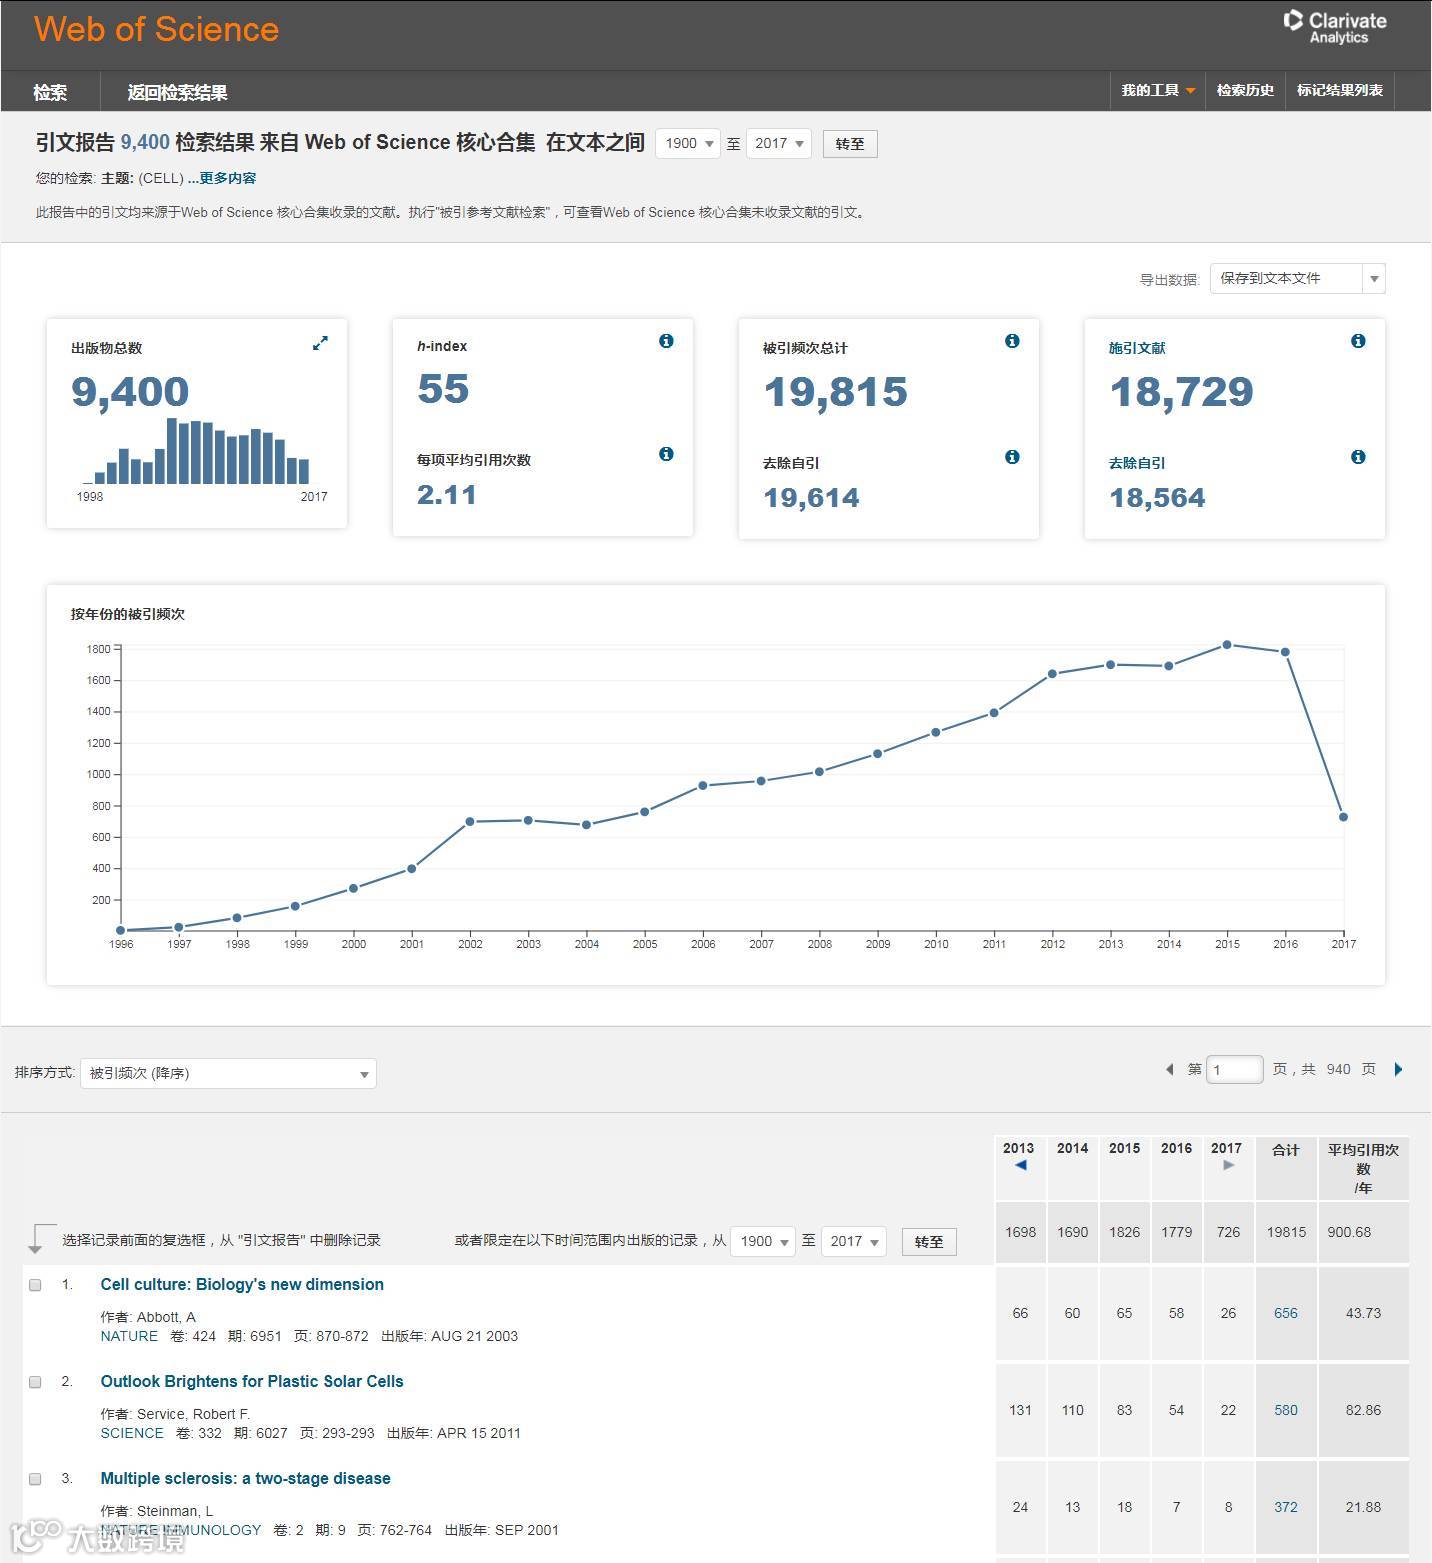Open 保存到文本文件 export dropdown

pyautogui.click(x=1297, y=279)
